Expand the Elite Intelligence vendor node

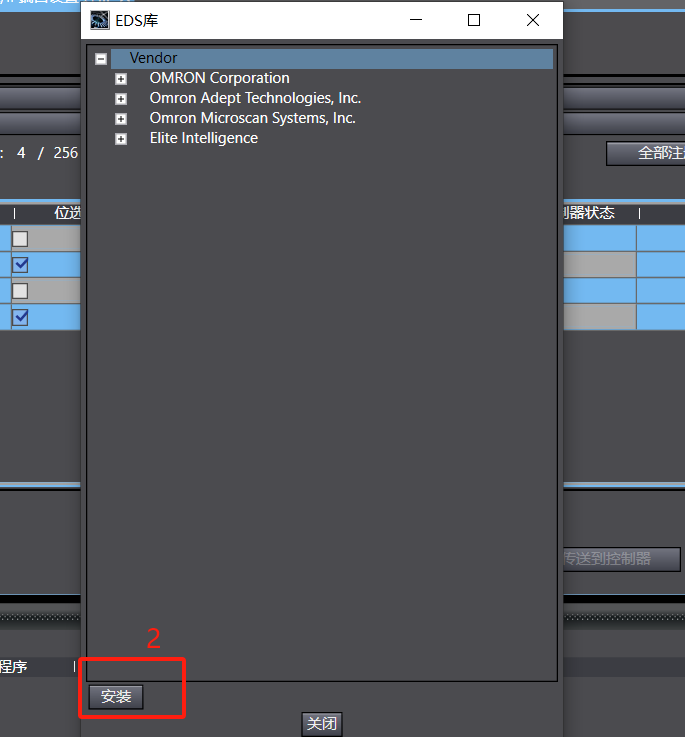(x=121, y=139)
